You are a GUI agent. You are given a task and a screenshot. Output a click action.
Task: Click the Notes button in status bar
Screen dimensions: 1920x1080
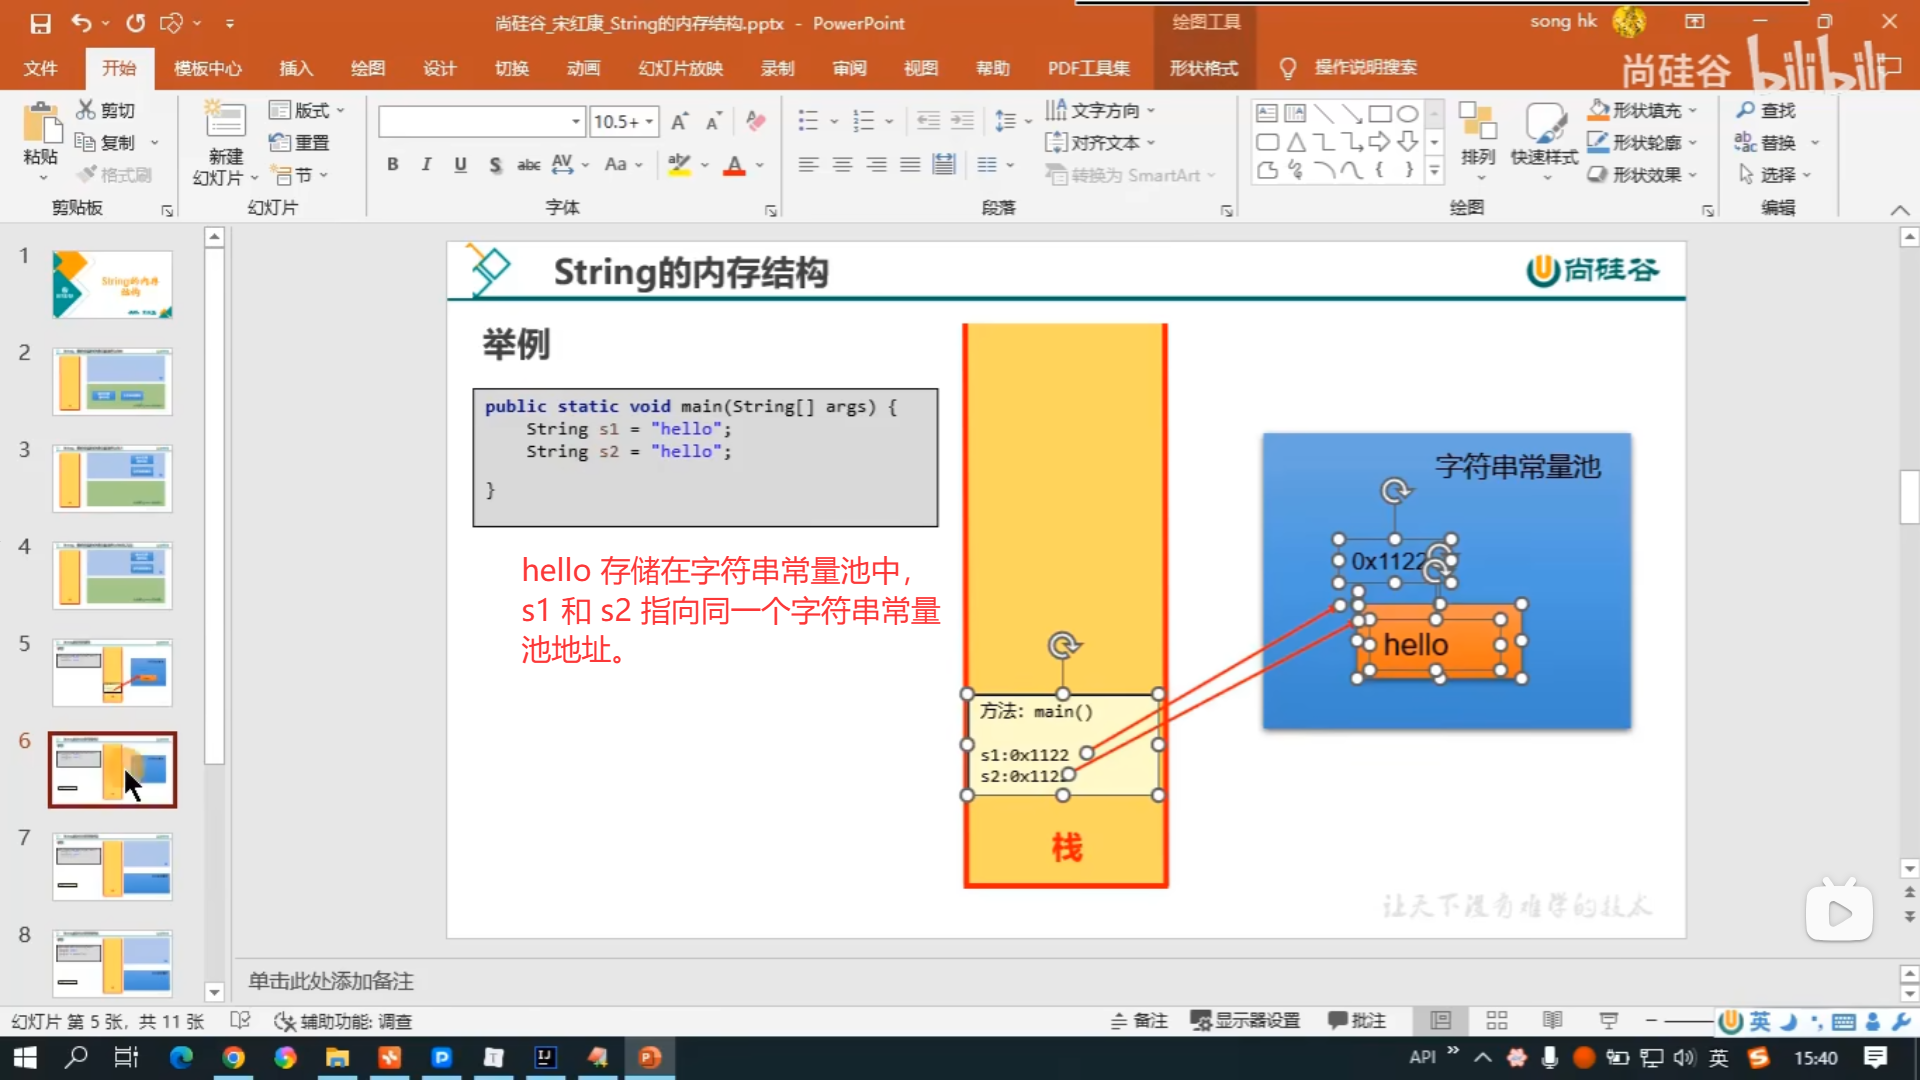click(x=1139, y=1021)
